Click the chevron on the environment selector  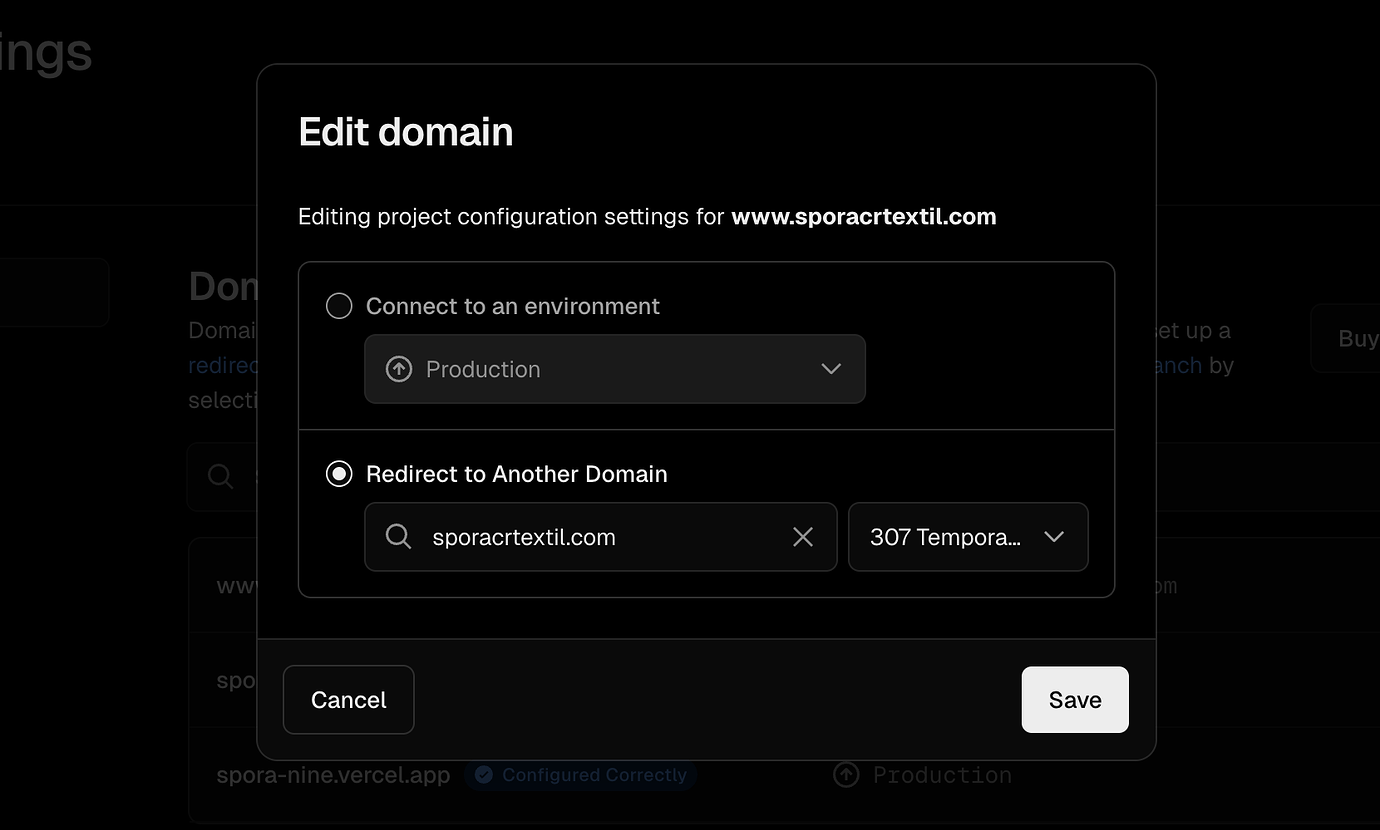point(831,368)
